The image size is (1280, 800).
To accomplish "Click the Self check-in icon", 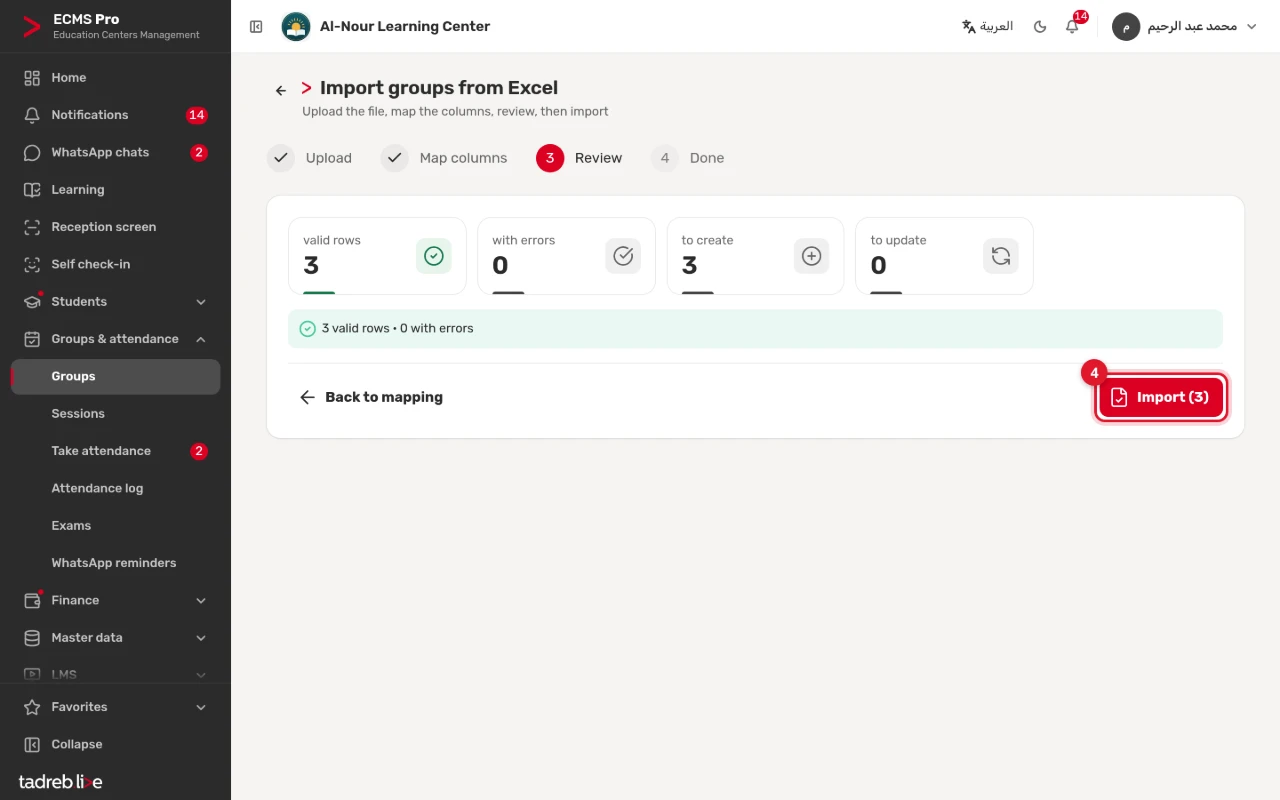I will pyautogui.click(x=32, y=264).
